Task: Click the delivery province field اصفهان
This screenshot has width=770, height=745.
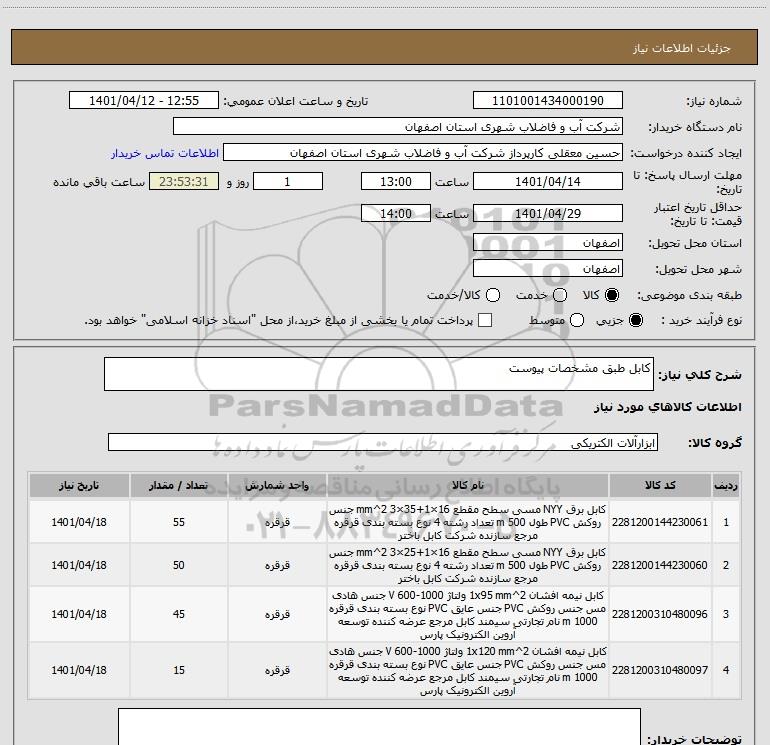Action: [548, 243]
